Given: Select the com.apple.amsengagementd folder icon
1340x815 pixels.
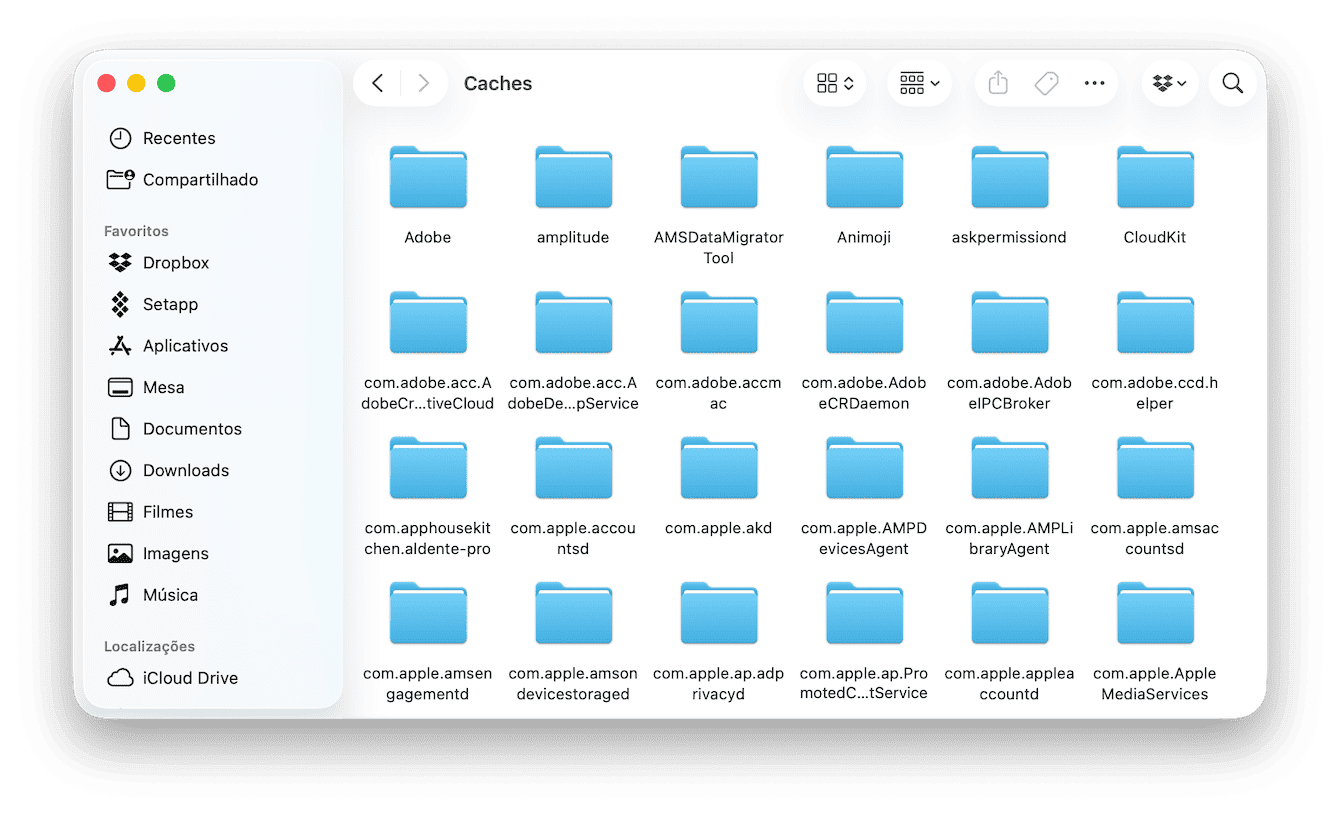Looking at the screenshot, I should (428, 613).
